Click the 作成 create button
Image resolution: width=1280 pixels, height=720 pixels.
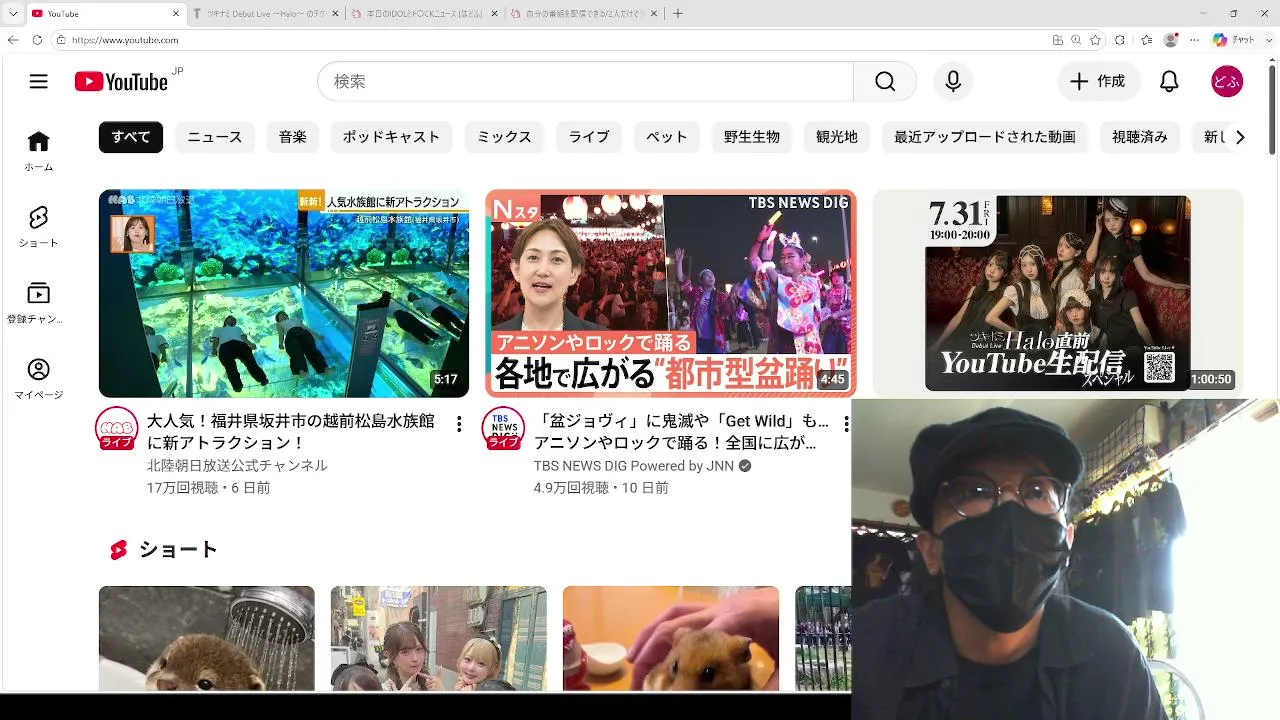(1098, 81)
